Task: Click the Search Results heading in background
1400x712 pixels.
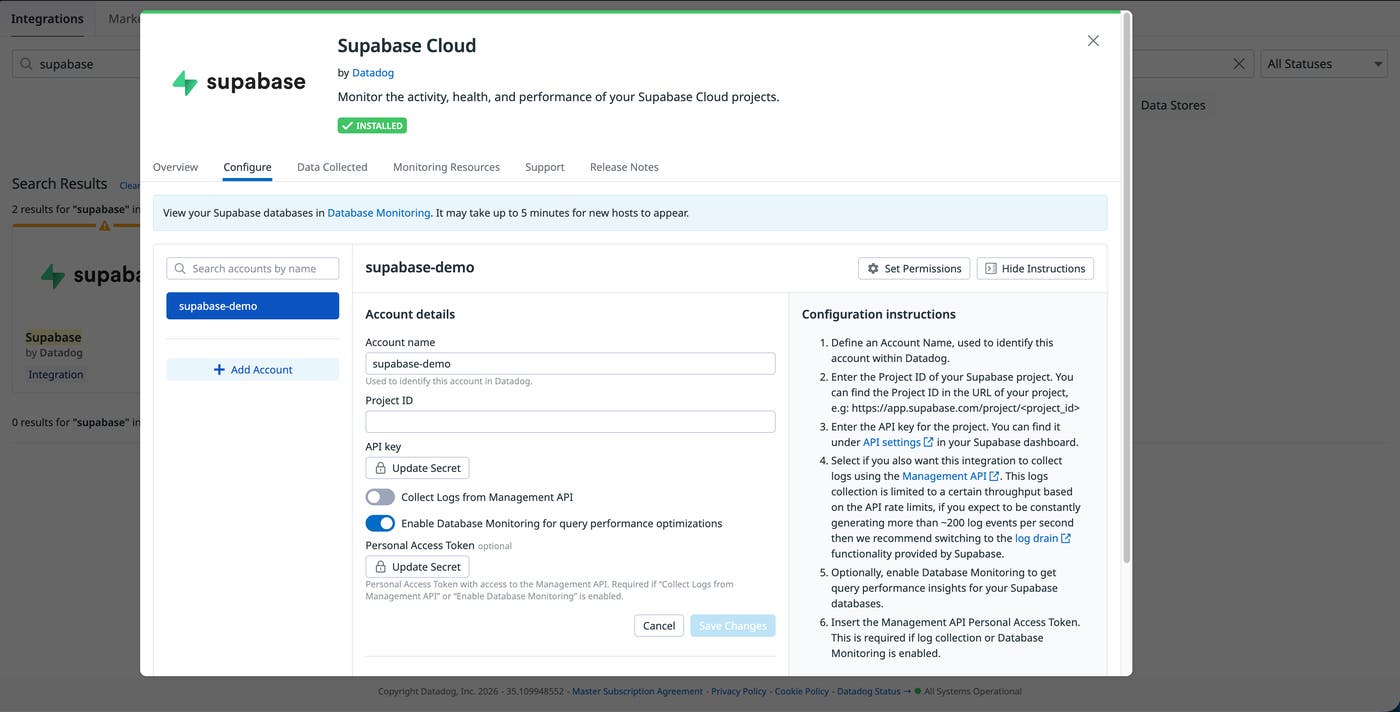Action: (x=59, y=184)
